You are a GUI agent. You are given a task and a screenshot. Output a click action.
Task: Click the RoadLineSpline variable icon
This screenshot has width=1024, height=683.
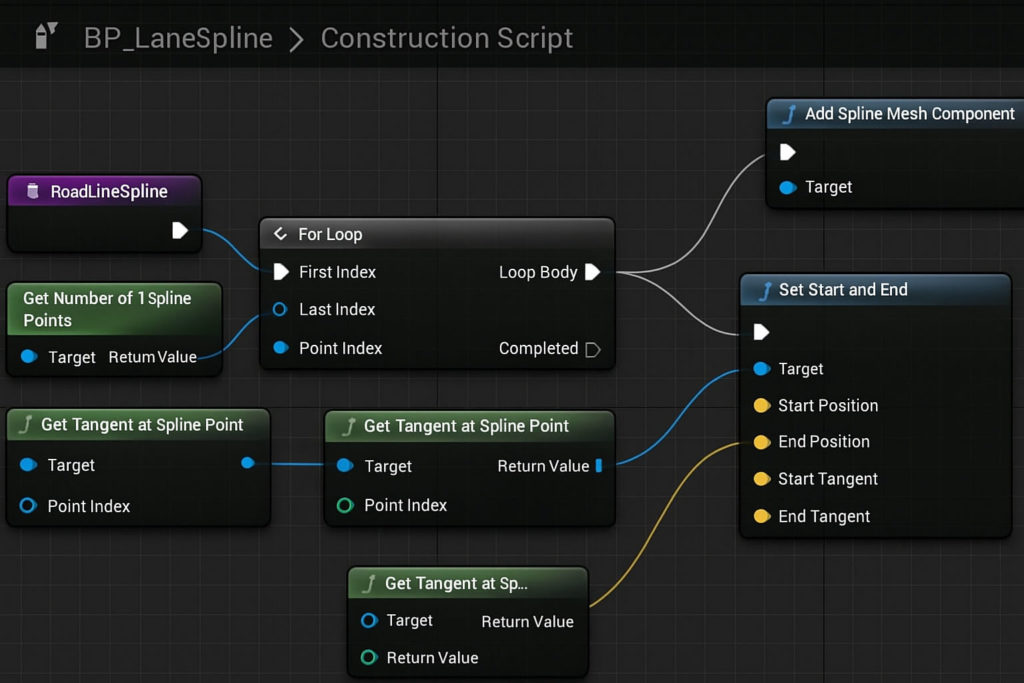point(33,191)
